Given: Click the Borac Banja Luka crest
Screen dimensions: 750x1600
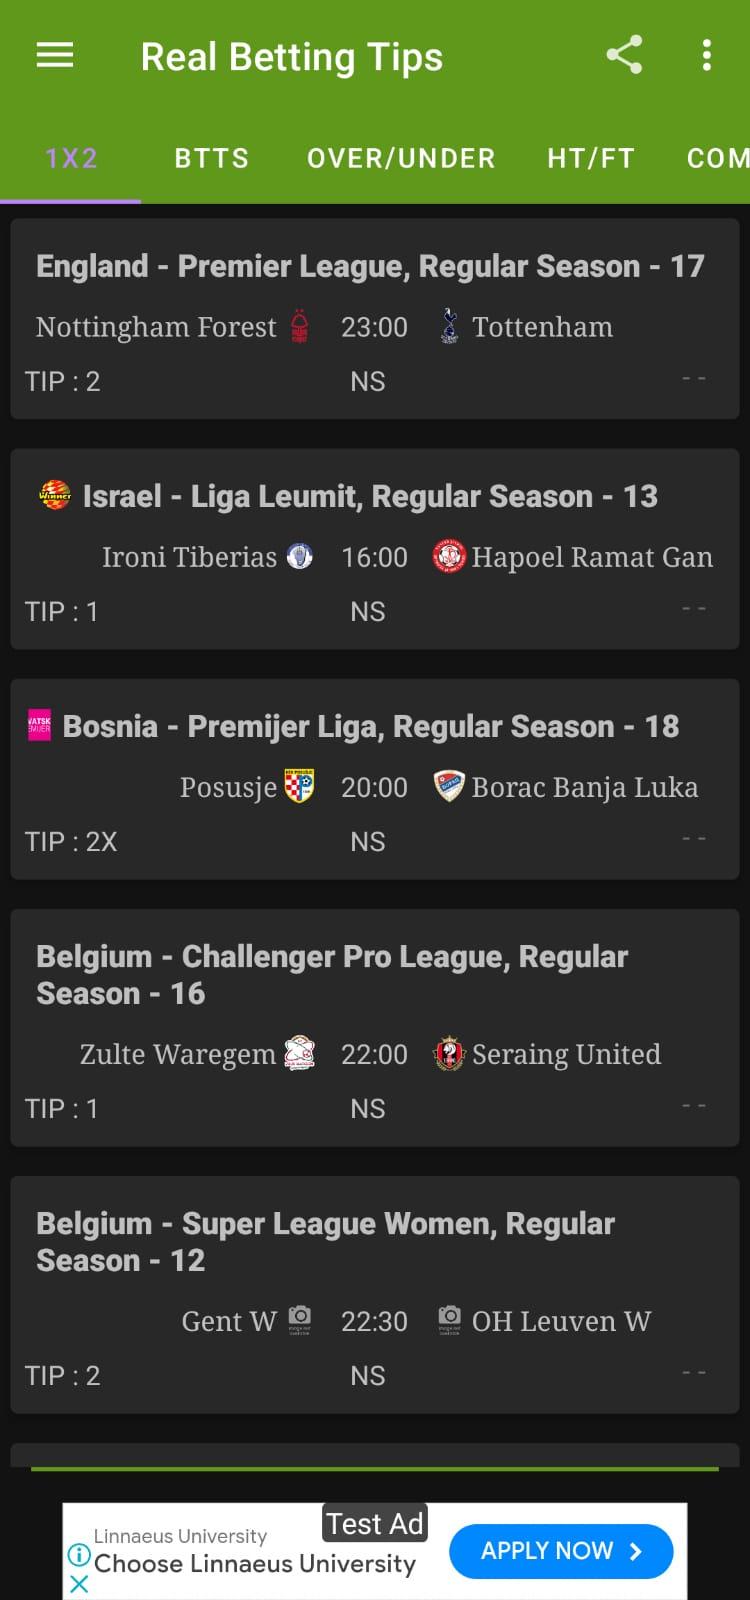Looking at the screenshot, I should 450,787.
